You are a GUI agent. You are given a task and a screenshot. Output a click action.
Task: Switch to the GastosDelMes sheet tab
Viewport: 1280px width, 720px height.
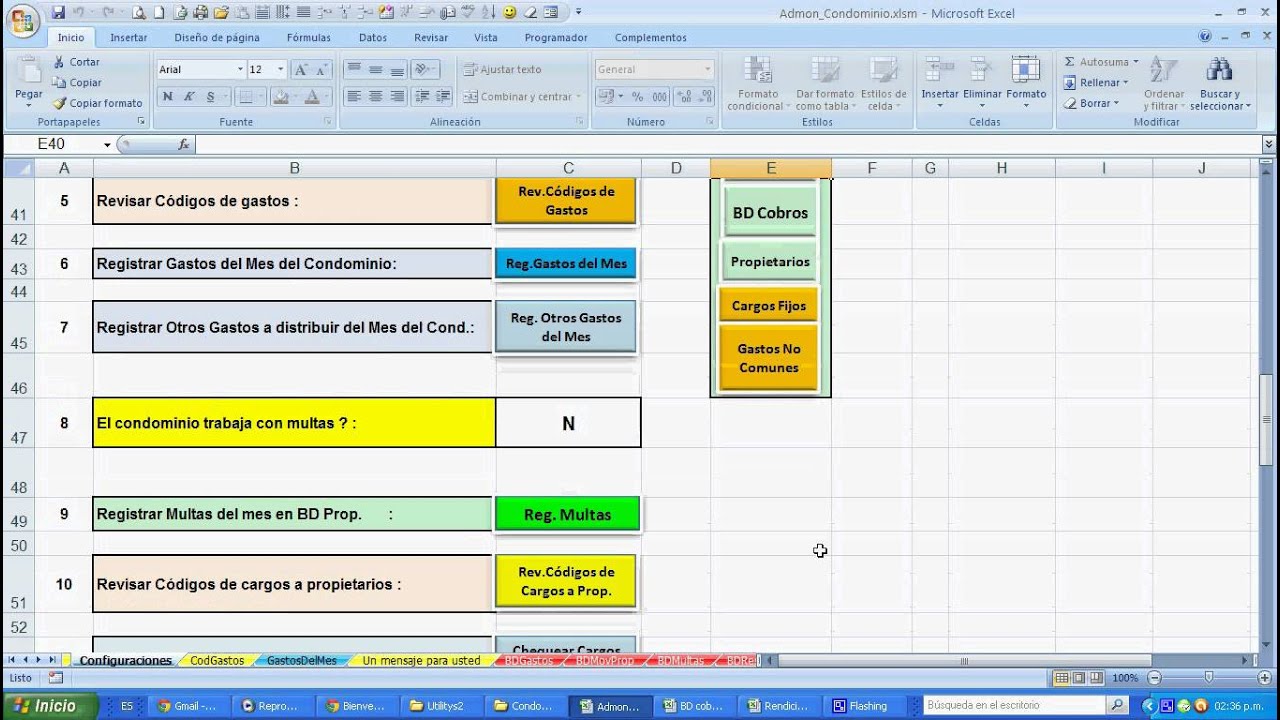point(301,660)
